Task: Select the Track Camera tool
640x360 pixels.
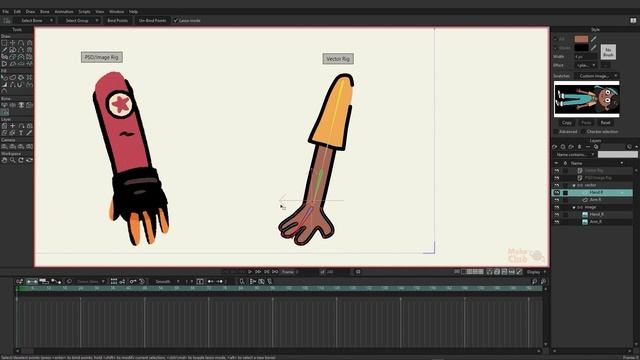Action: pos(4,146)
